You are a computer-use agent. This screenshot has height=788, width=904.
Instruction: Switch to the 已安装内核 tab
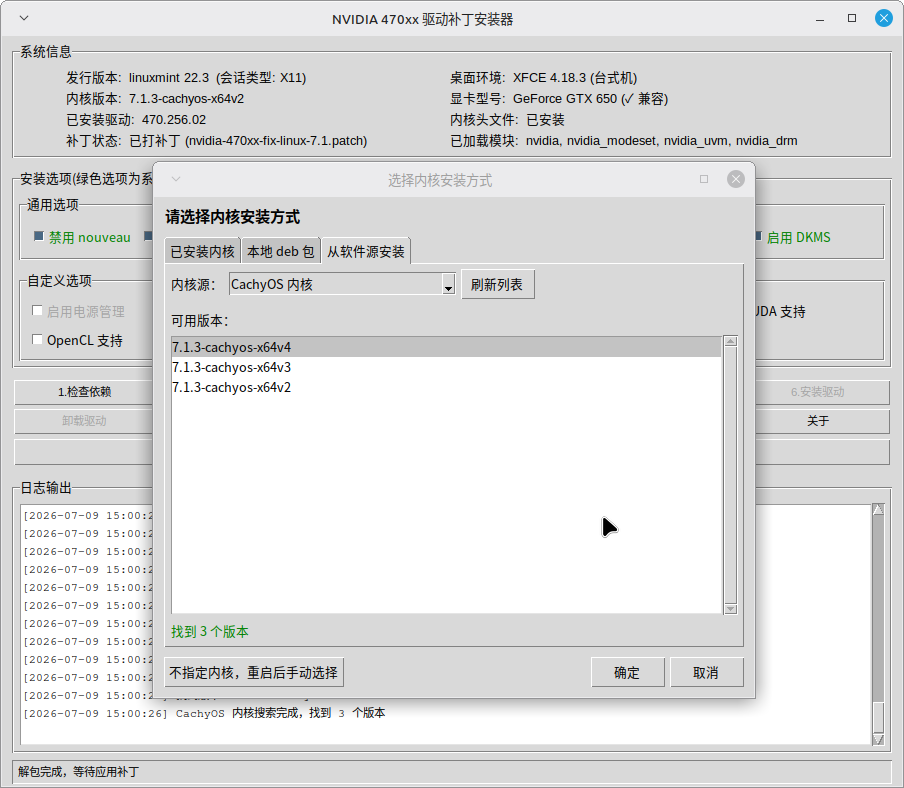(x=202, y=252)
